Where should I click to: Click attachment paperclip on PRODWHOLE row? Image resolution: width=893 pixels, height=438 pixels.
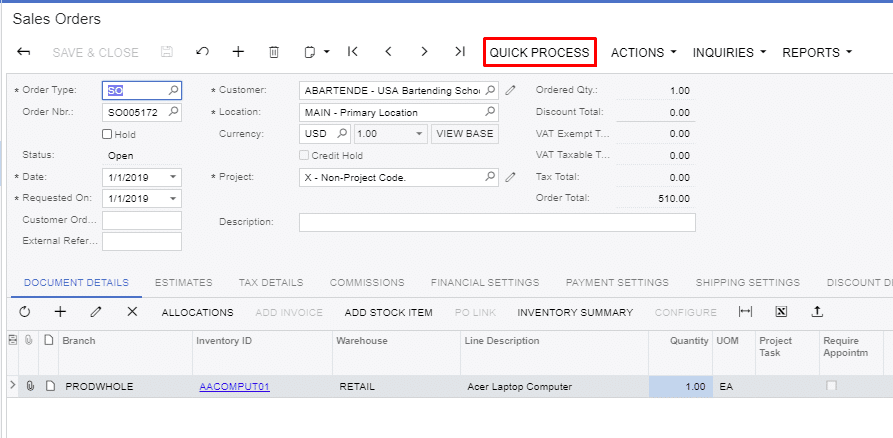(30, 386)
